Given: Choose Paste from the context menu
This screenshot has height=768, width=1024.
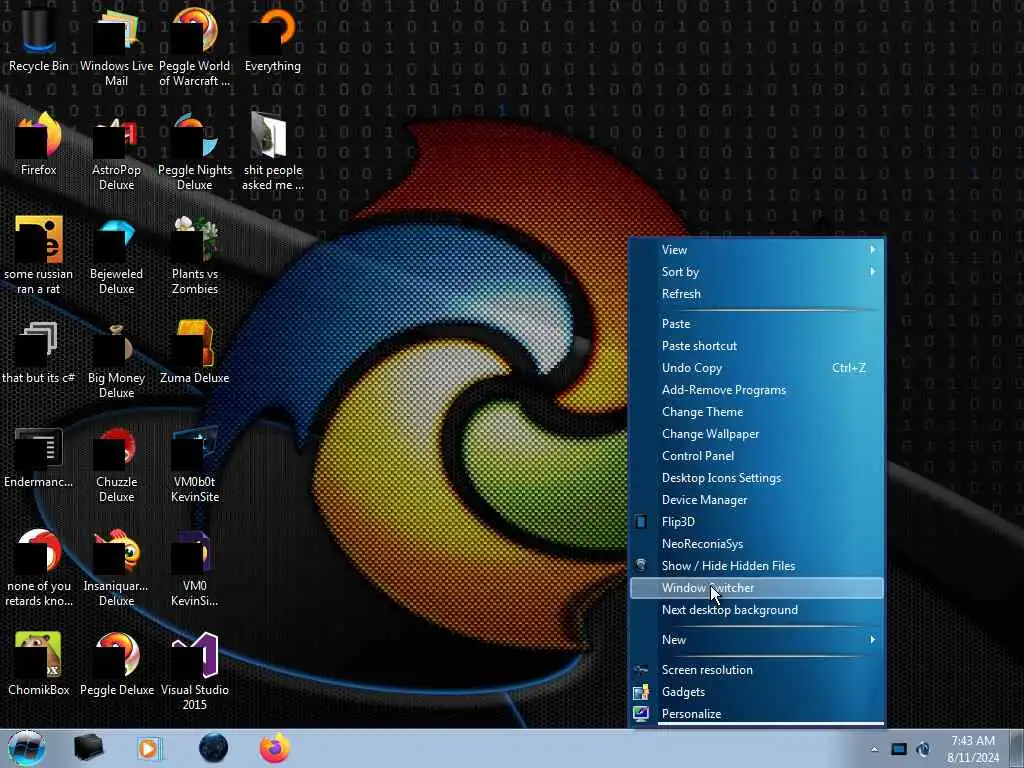Looking at the screenshot, I should 757,323.
